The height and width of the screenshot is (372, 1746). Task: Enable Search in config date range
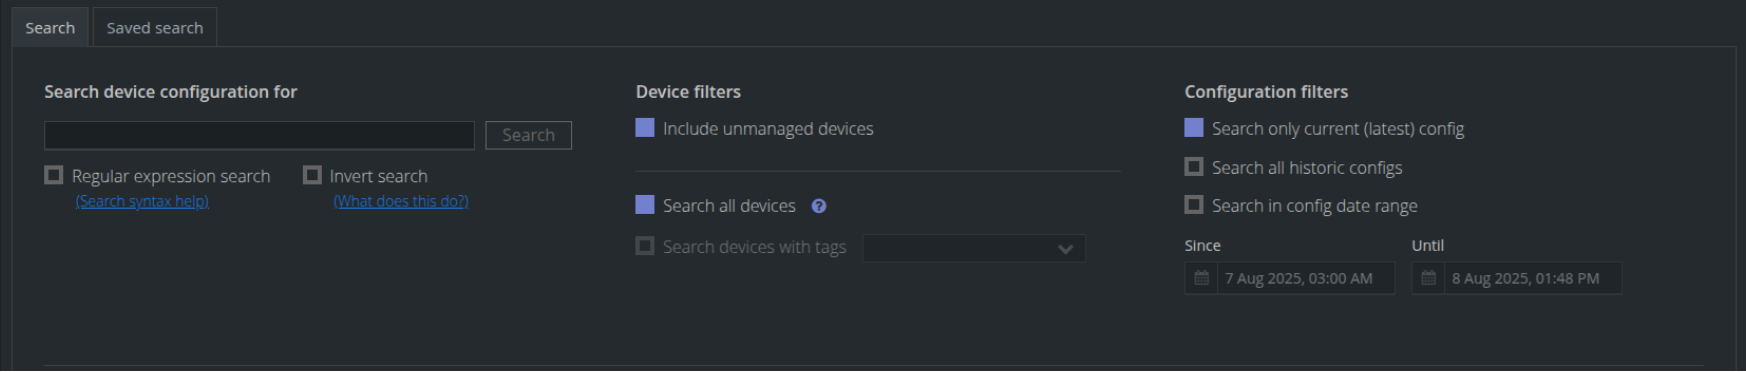1194,205
